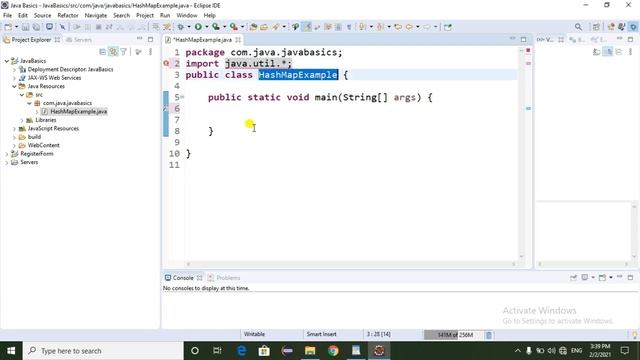Select HashMapExample.java in Project Explorer
Screen dimensions: 640x360
(79, 111)
